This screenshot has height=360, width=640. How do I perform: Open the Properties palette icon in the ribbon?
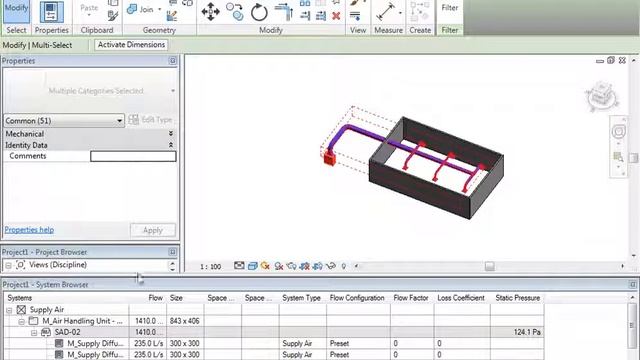point(51,12)
